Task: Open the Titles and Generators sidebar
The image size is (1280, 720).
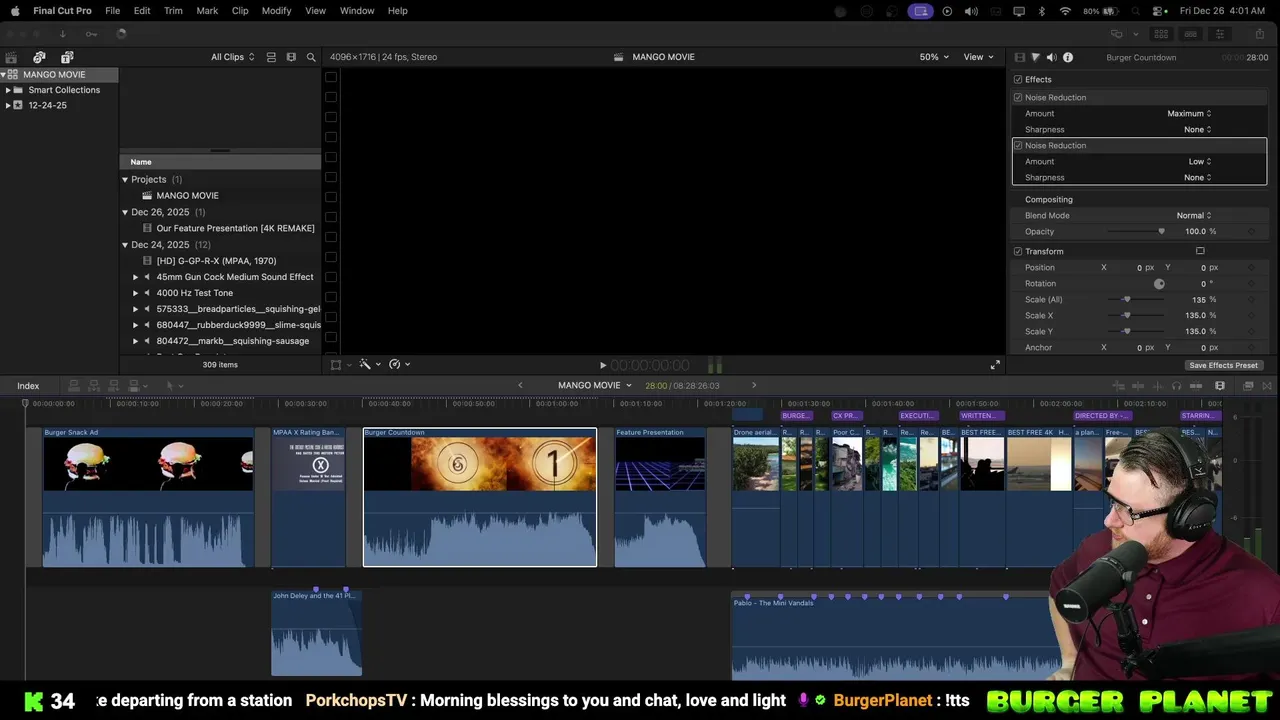Action: [67, 57]
